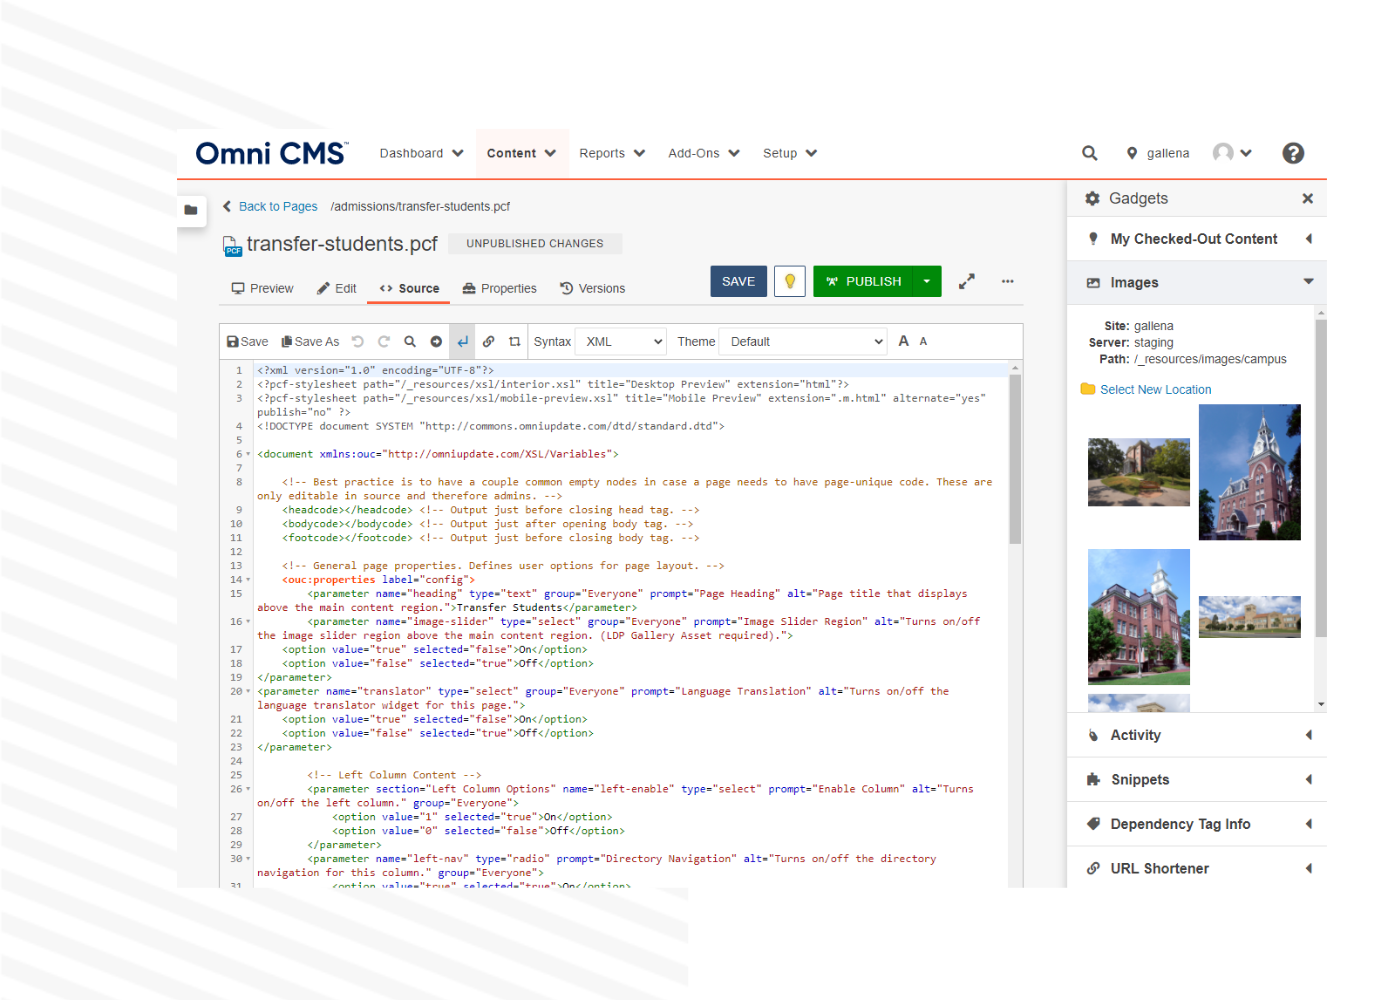The image size is (1400, 1000).
Task: Expand My Checked-Out Content gadget
Action: (x=1197, y=239)
